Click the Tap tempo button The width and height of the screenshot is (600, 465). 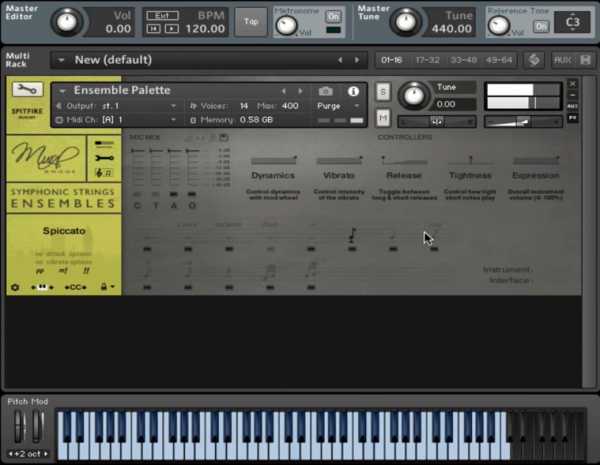point(251,21)
